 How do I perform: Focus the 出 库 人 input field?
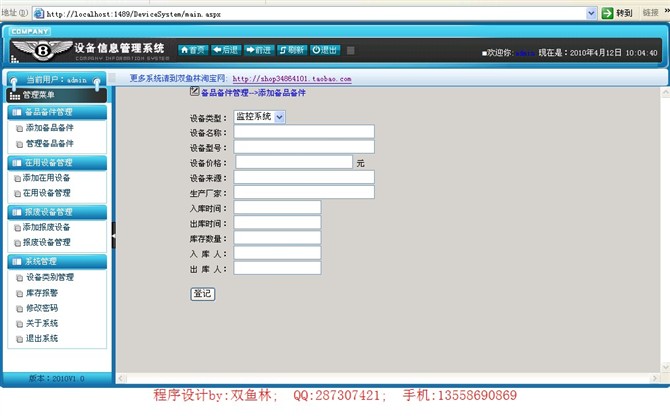pyautogui.click(x=277, y=268)
